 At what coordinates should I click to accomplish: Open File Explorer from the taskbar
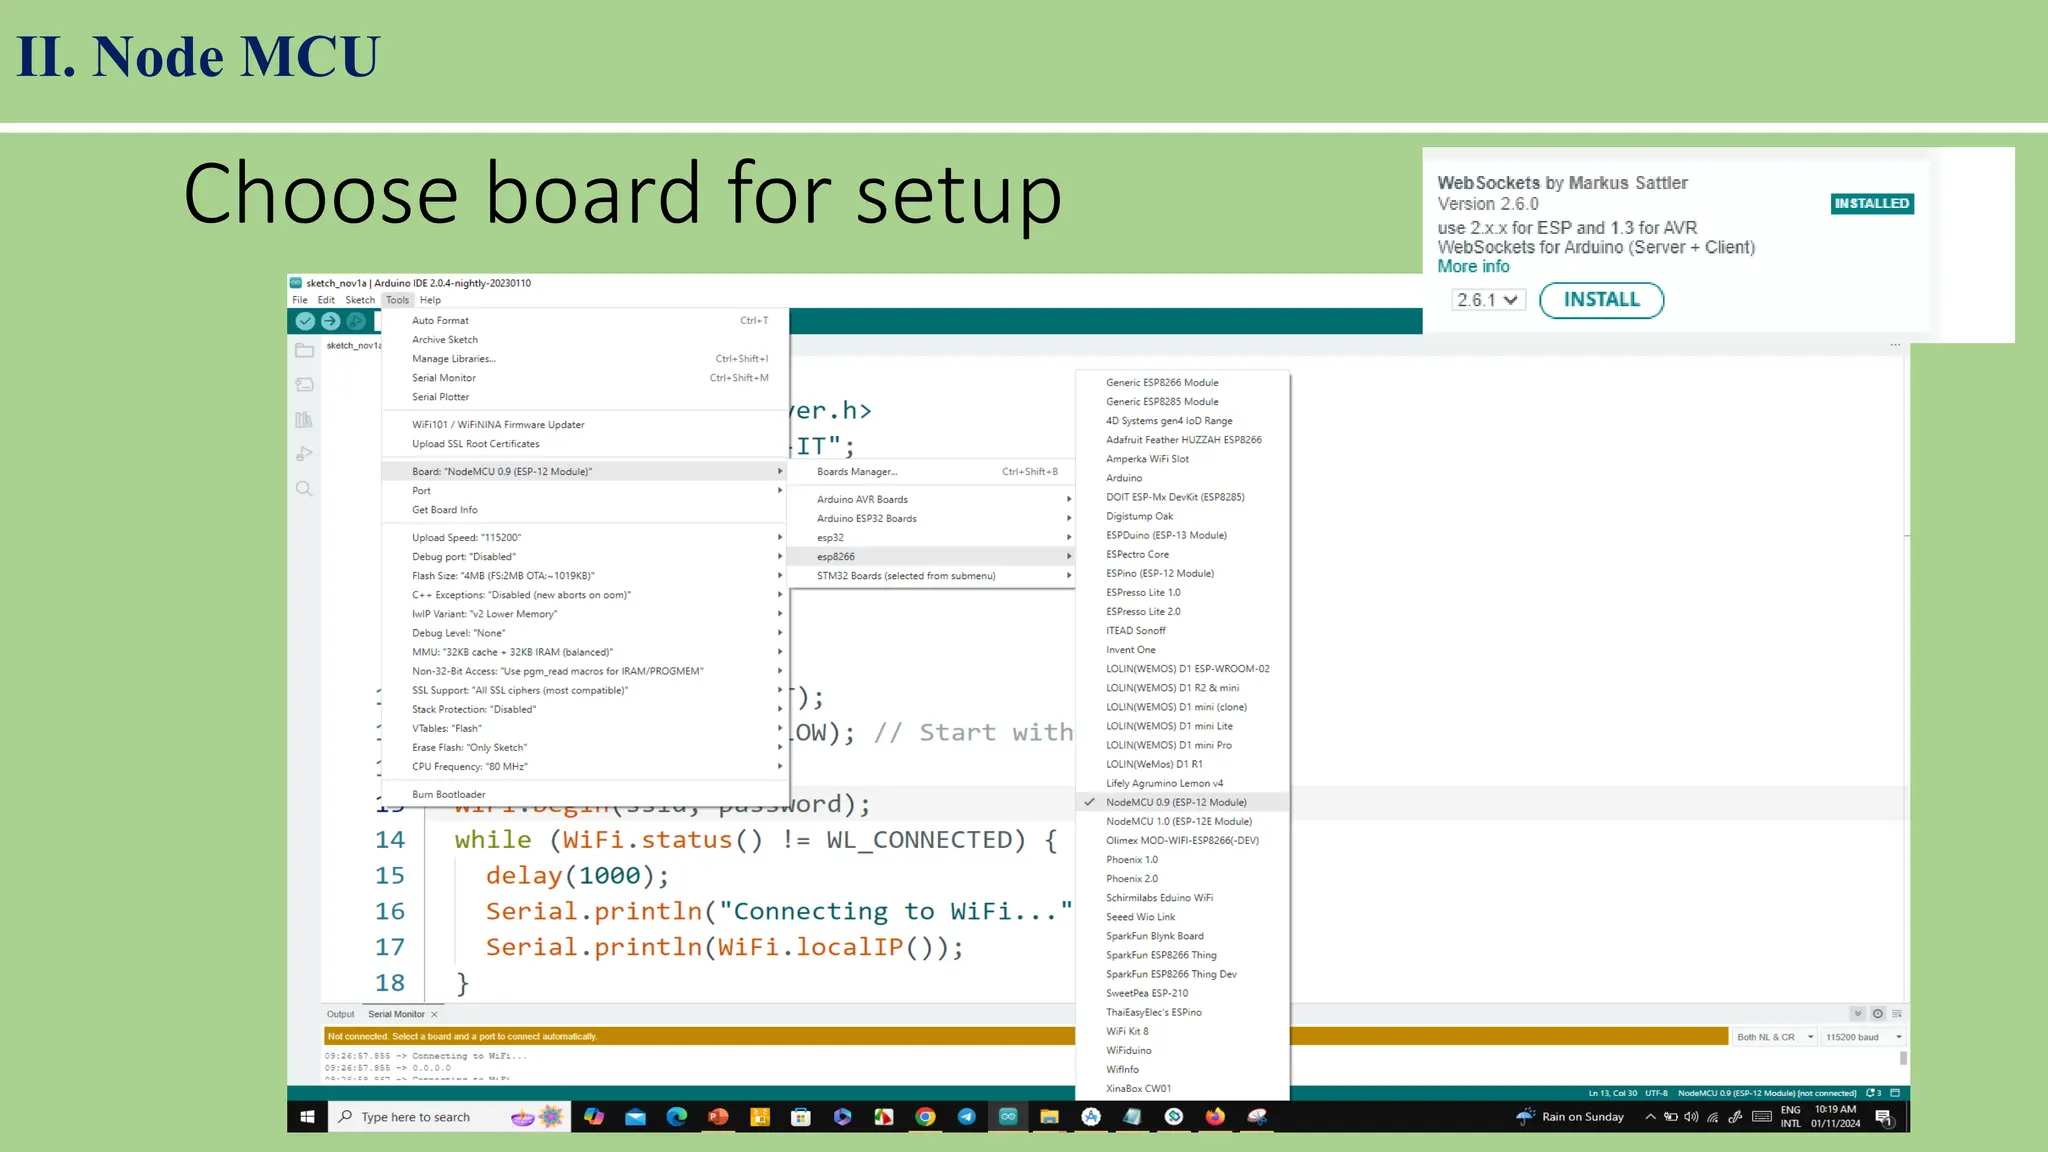(x=1049, y=1117)
